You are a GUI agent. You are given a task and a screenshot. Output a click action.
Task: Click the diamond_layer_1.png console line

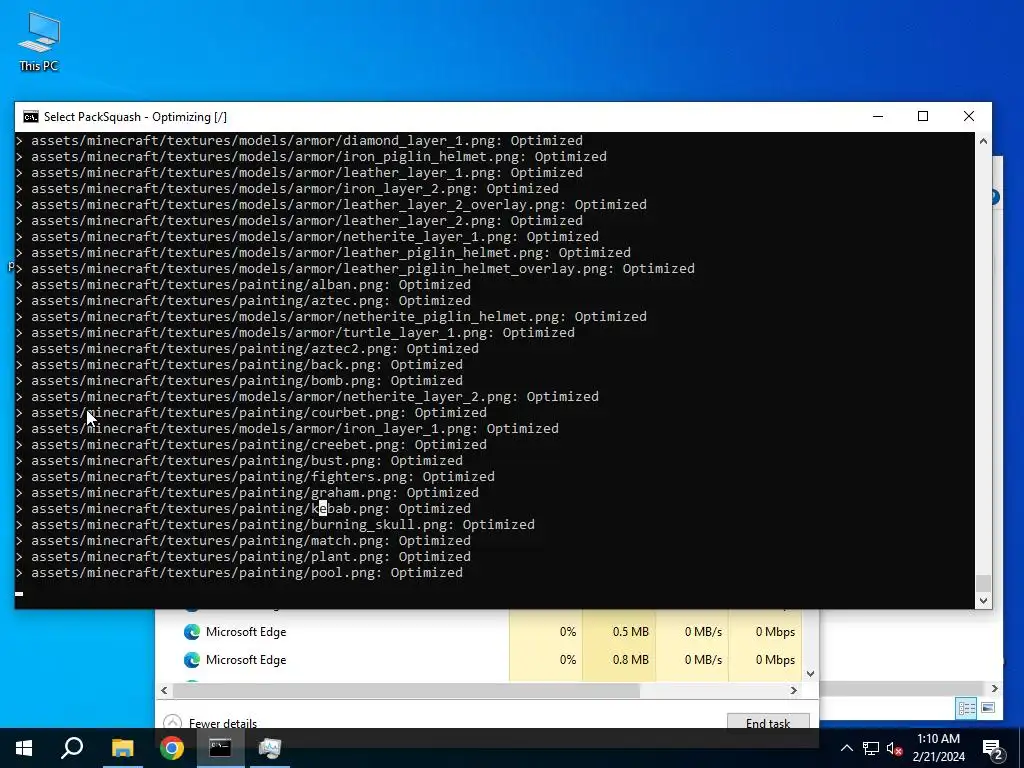(300, 140)
